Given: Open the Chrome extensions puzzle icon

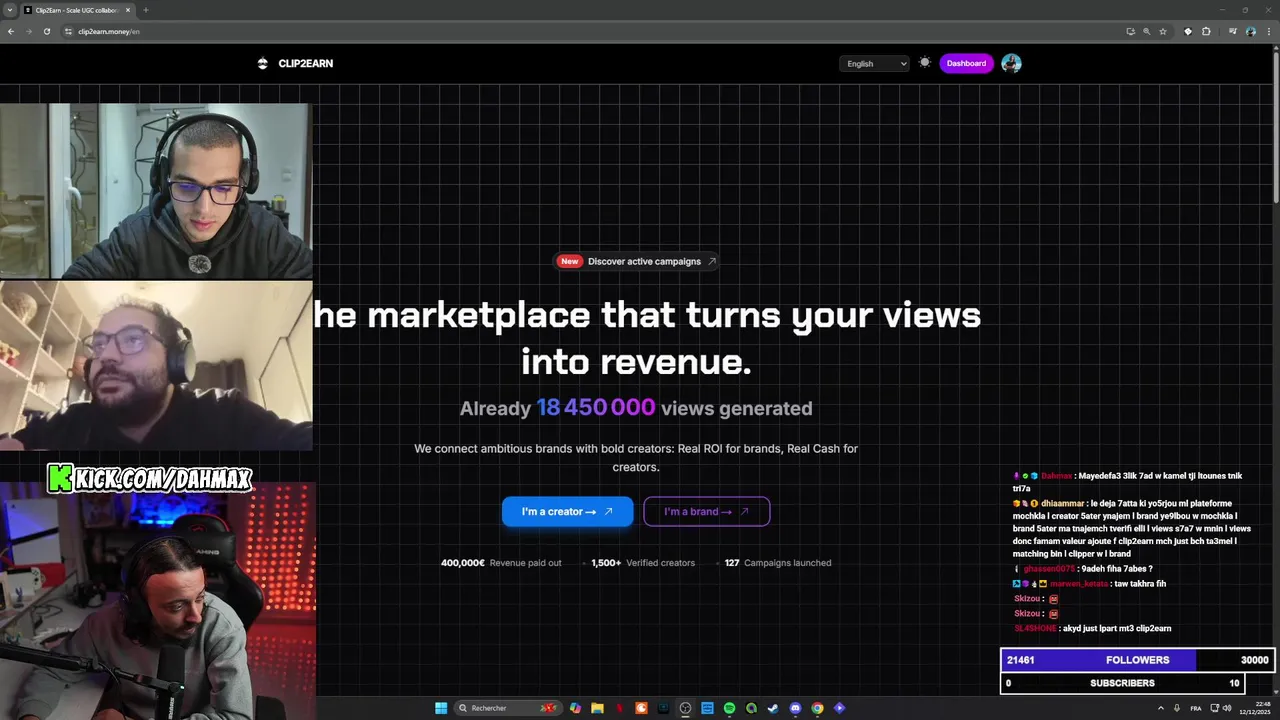Looking at the screenshot, I should pyautogui.click(x=1206, y=31).
